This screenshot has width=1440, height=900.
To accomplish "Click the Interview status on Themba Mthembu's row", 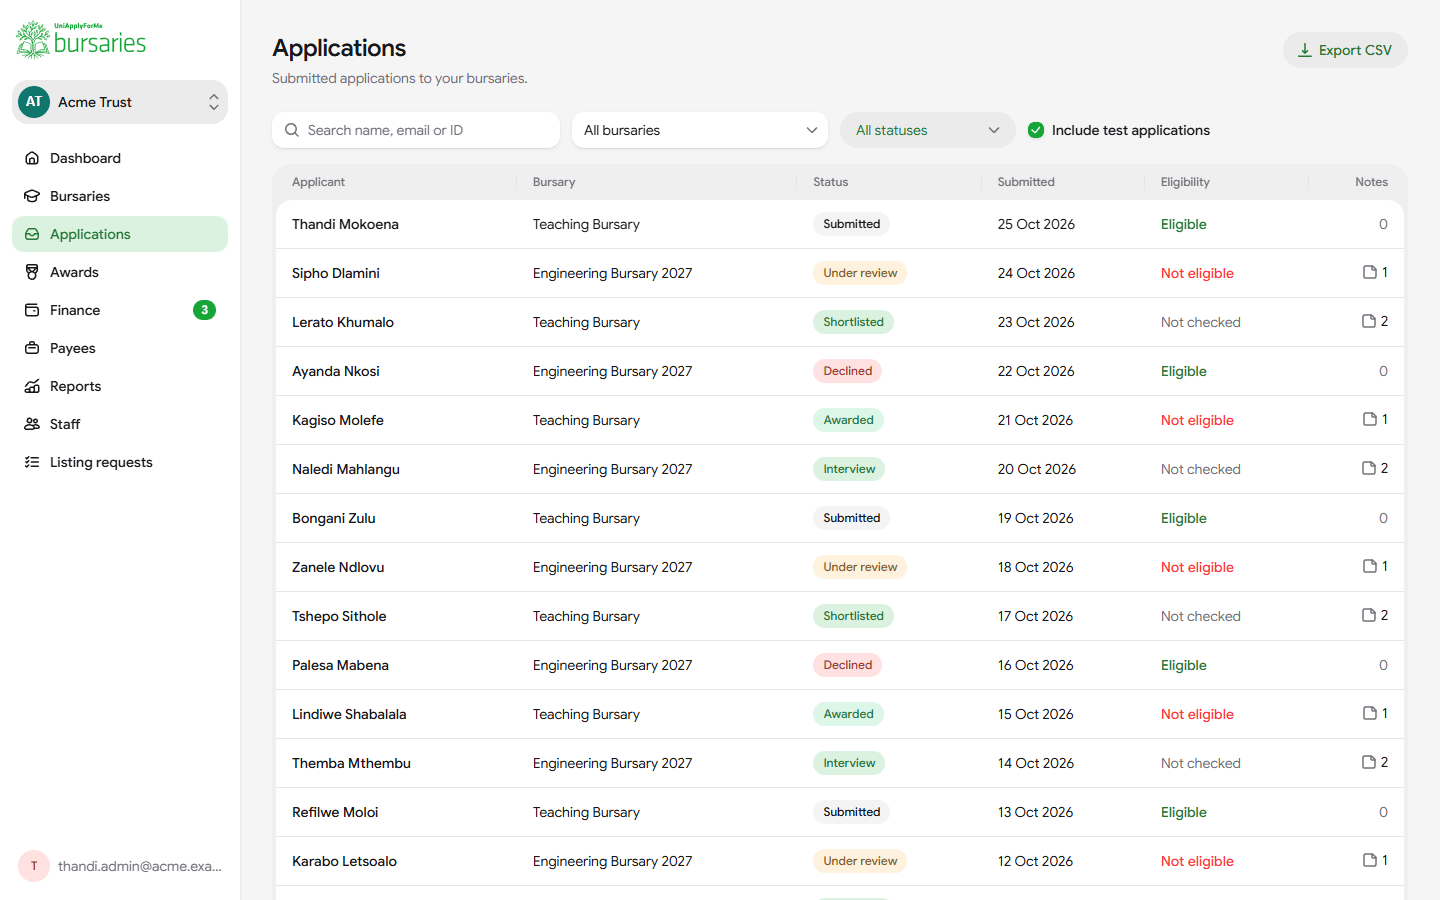I will point(849,763).
